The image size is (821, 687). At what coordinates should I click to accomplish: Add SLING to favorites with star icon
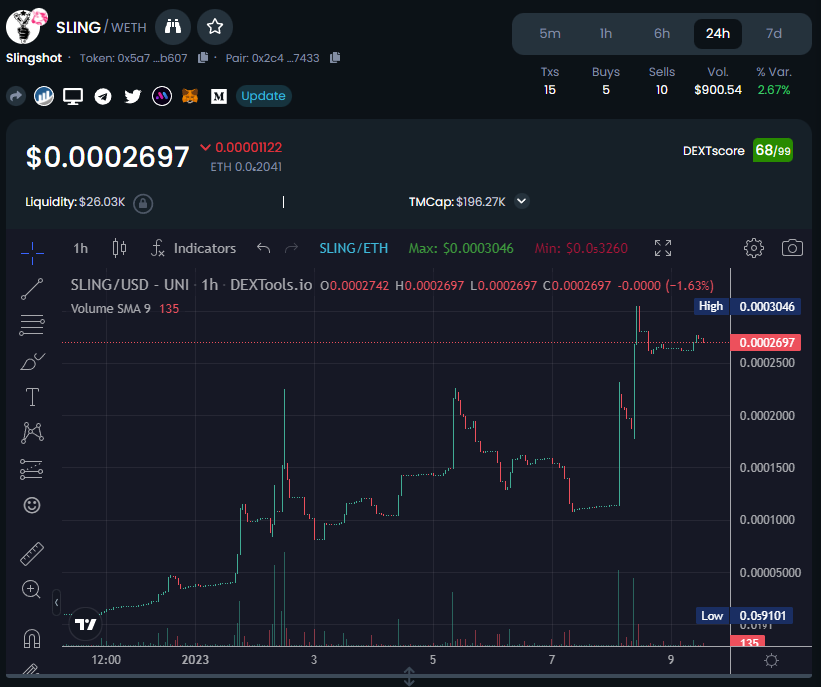pyautogui.click(x=215, y=27)
